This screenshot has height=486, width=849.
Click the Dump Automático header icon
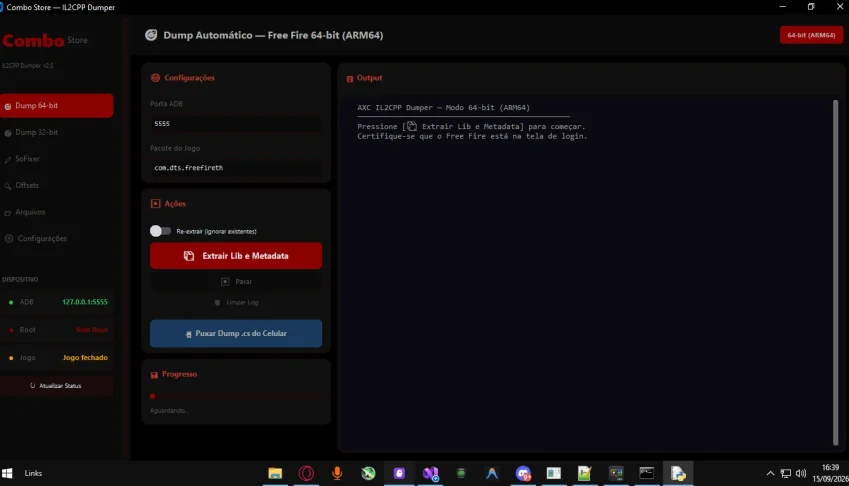click(x=151, y=35)
